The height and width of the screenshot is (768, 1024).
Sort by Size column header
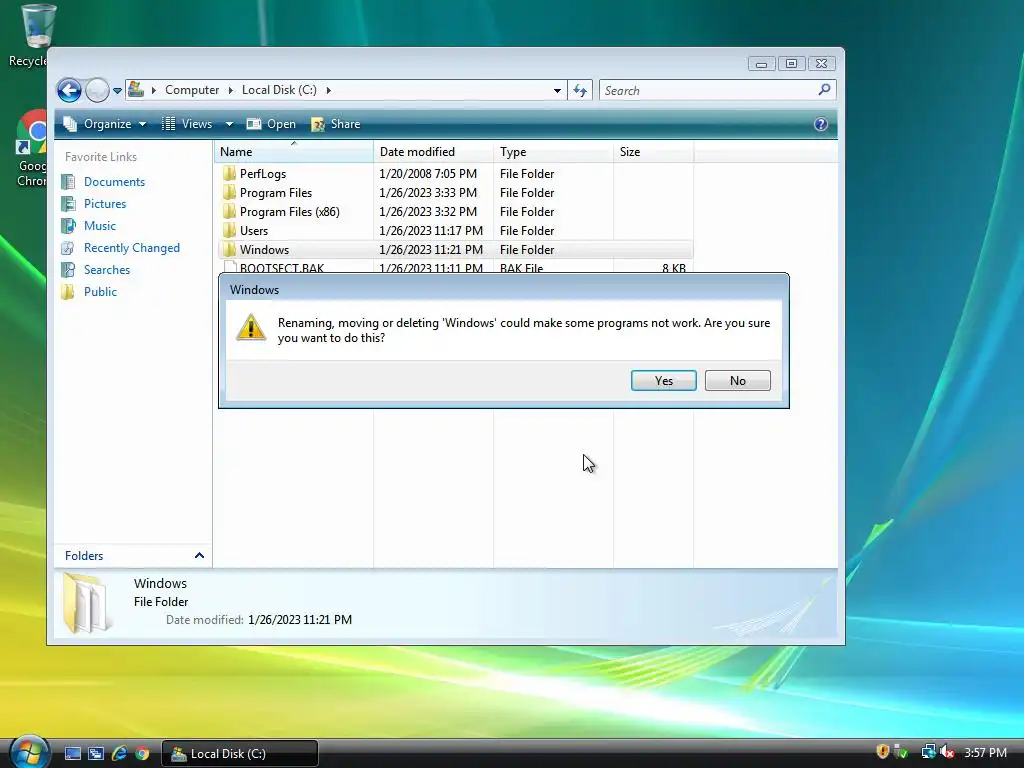click(653, 152)
